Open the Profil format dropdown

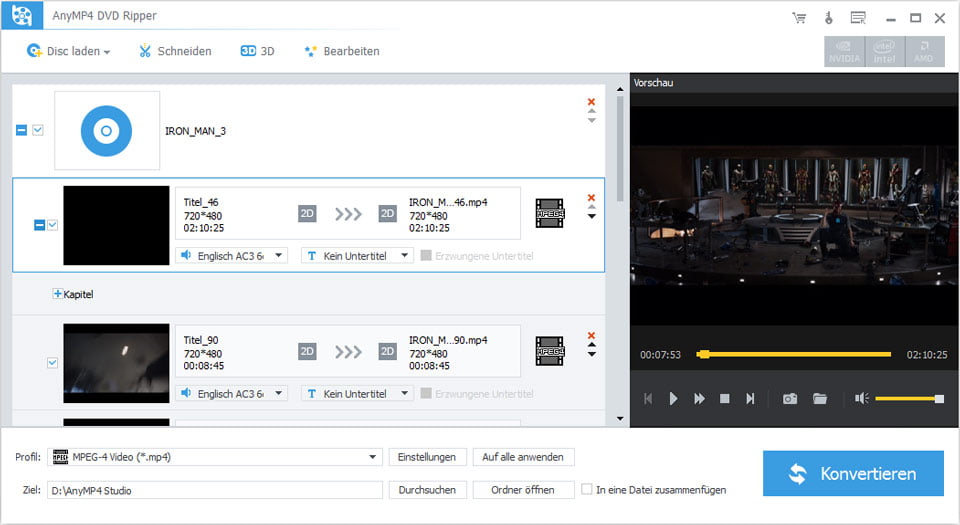tap(215, 457)
